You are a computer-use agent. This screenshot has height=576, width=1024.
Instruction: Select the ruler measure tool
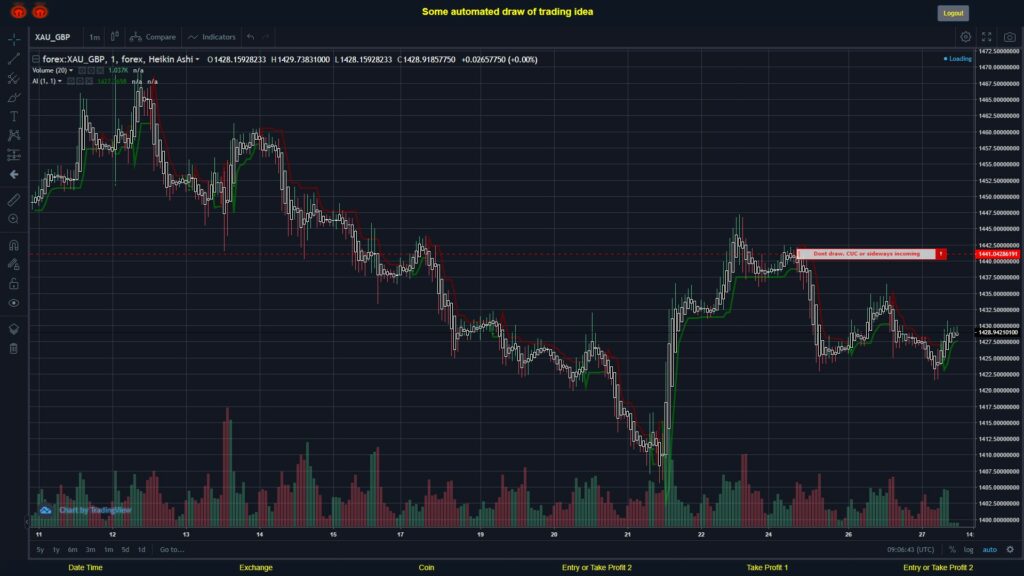(x=14, y=200)
